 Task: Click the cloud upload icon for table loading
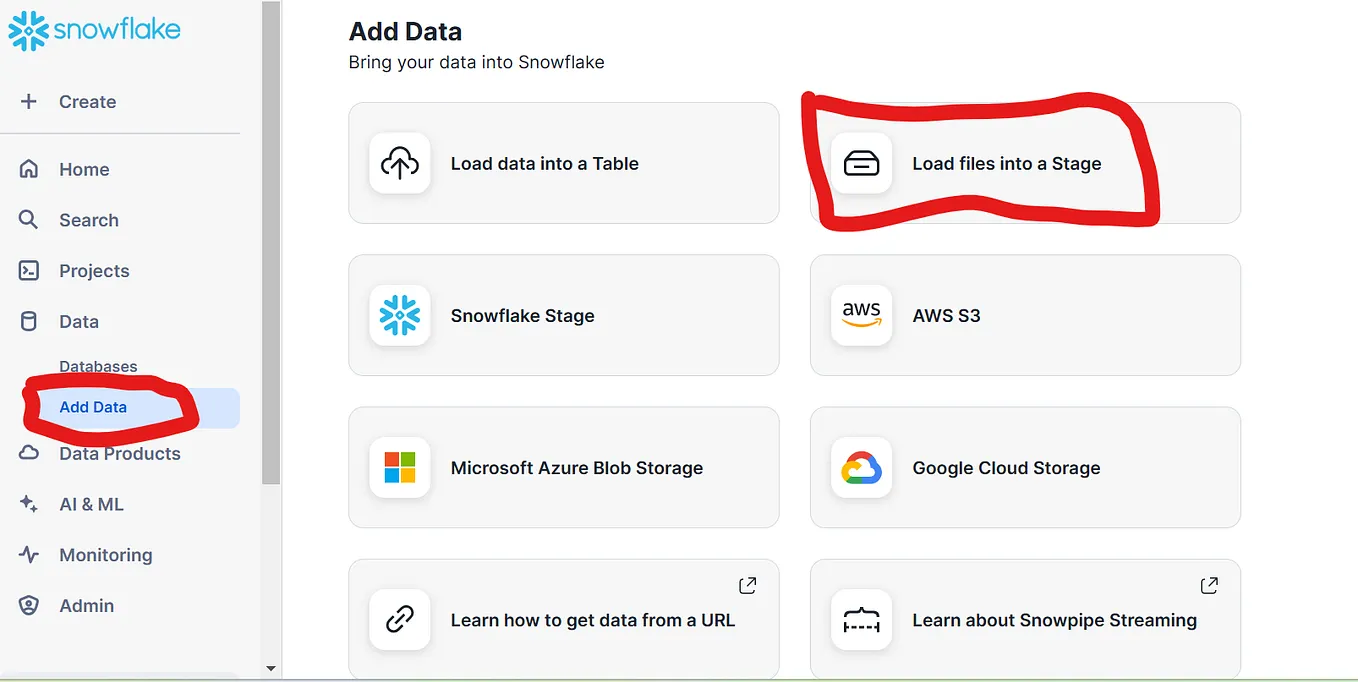(400, 163)
